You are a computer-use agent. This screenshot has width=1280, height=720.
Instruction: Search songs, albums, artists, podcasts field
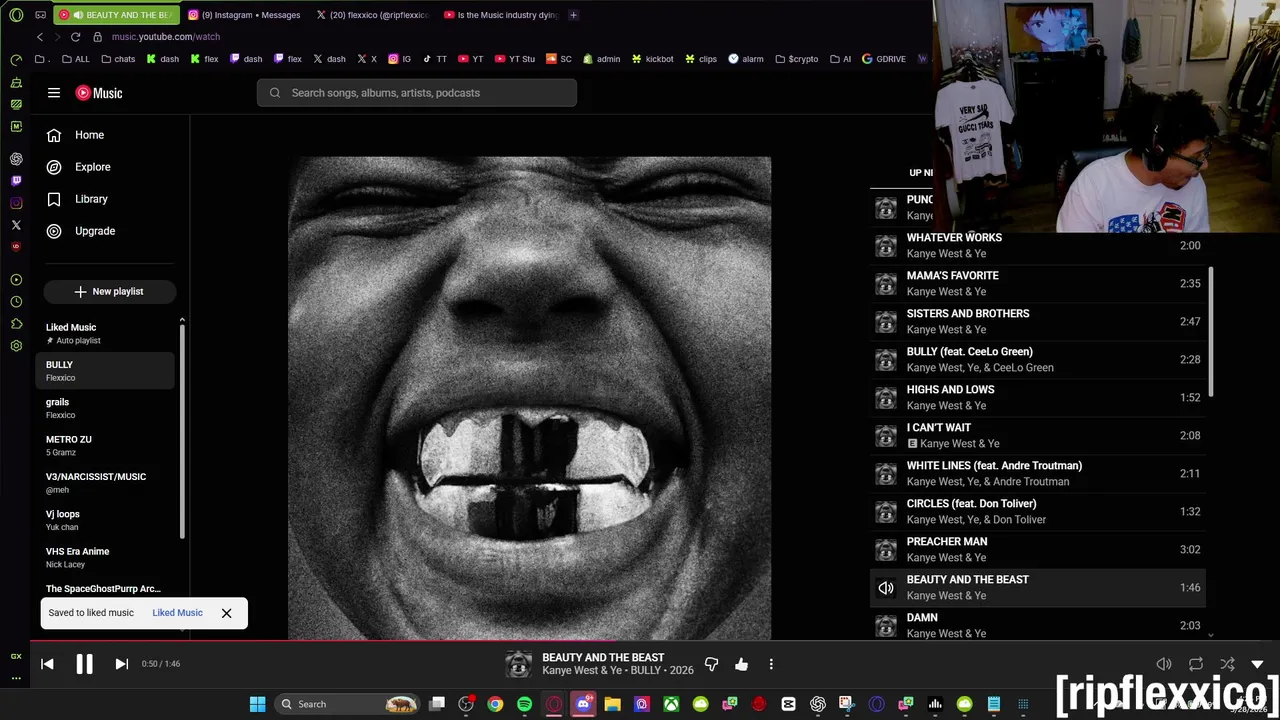[417, 93]
